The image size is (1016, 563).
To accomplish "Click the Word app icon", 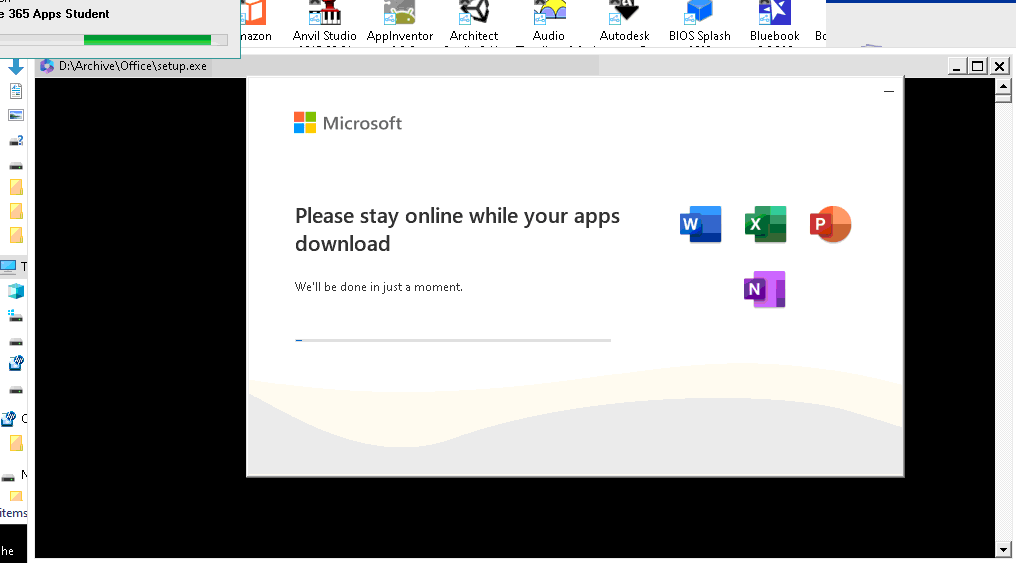I will 700,224.
